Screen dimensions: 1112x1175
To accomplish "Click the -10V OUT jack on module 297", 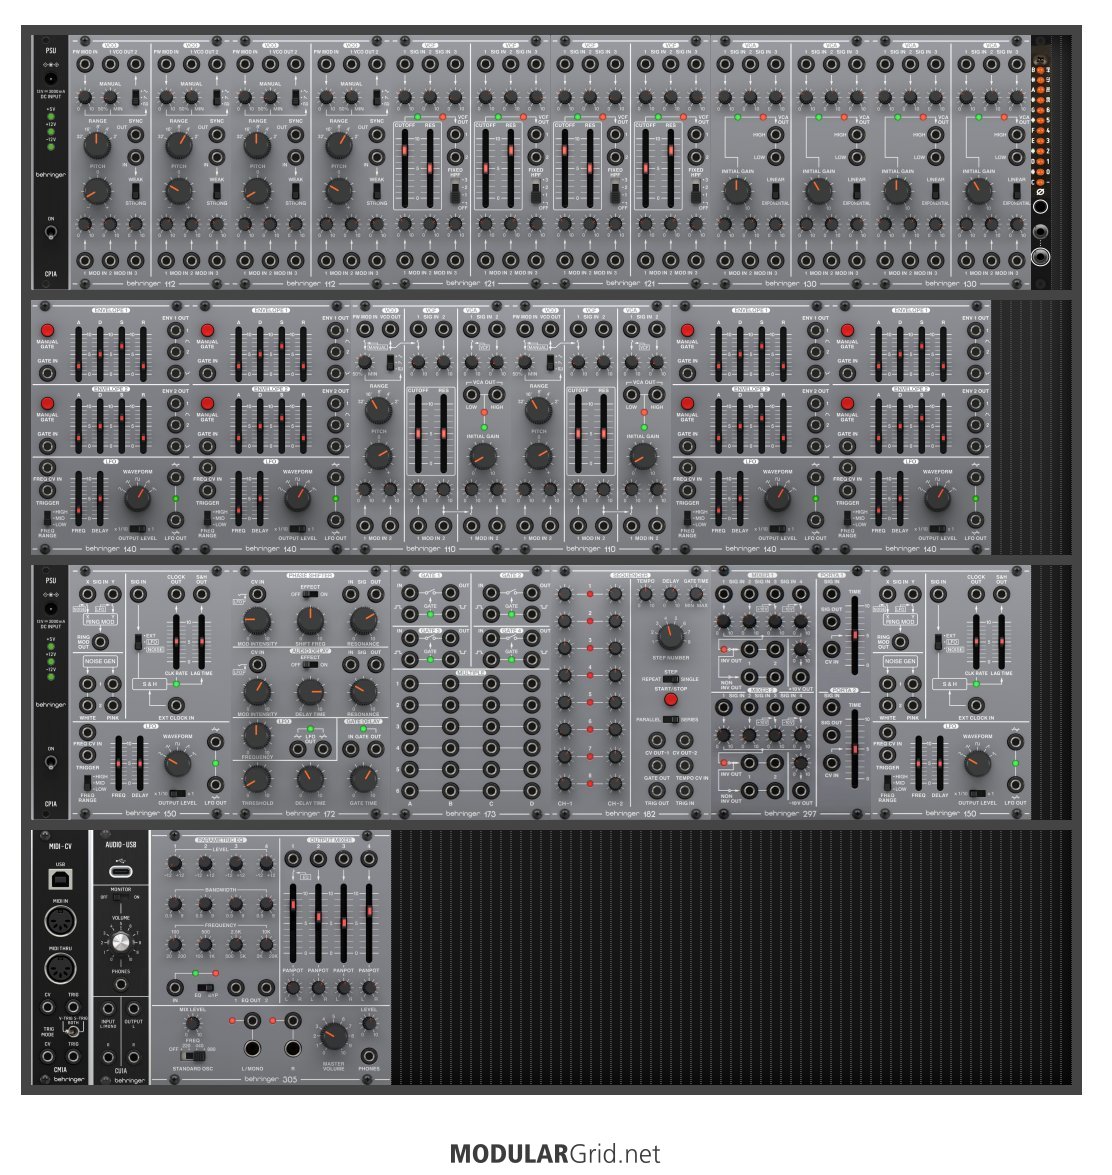I will (x=800, y=790).
